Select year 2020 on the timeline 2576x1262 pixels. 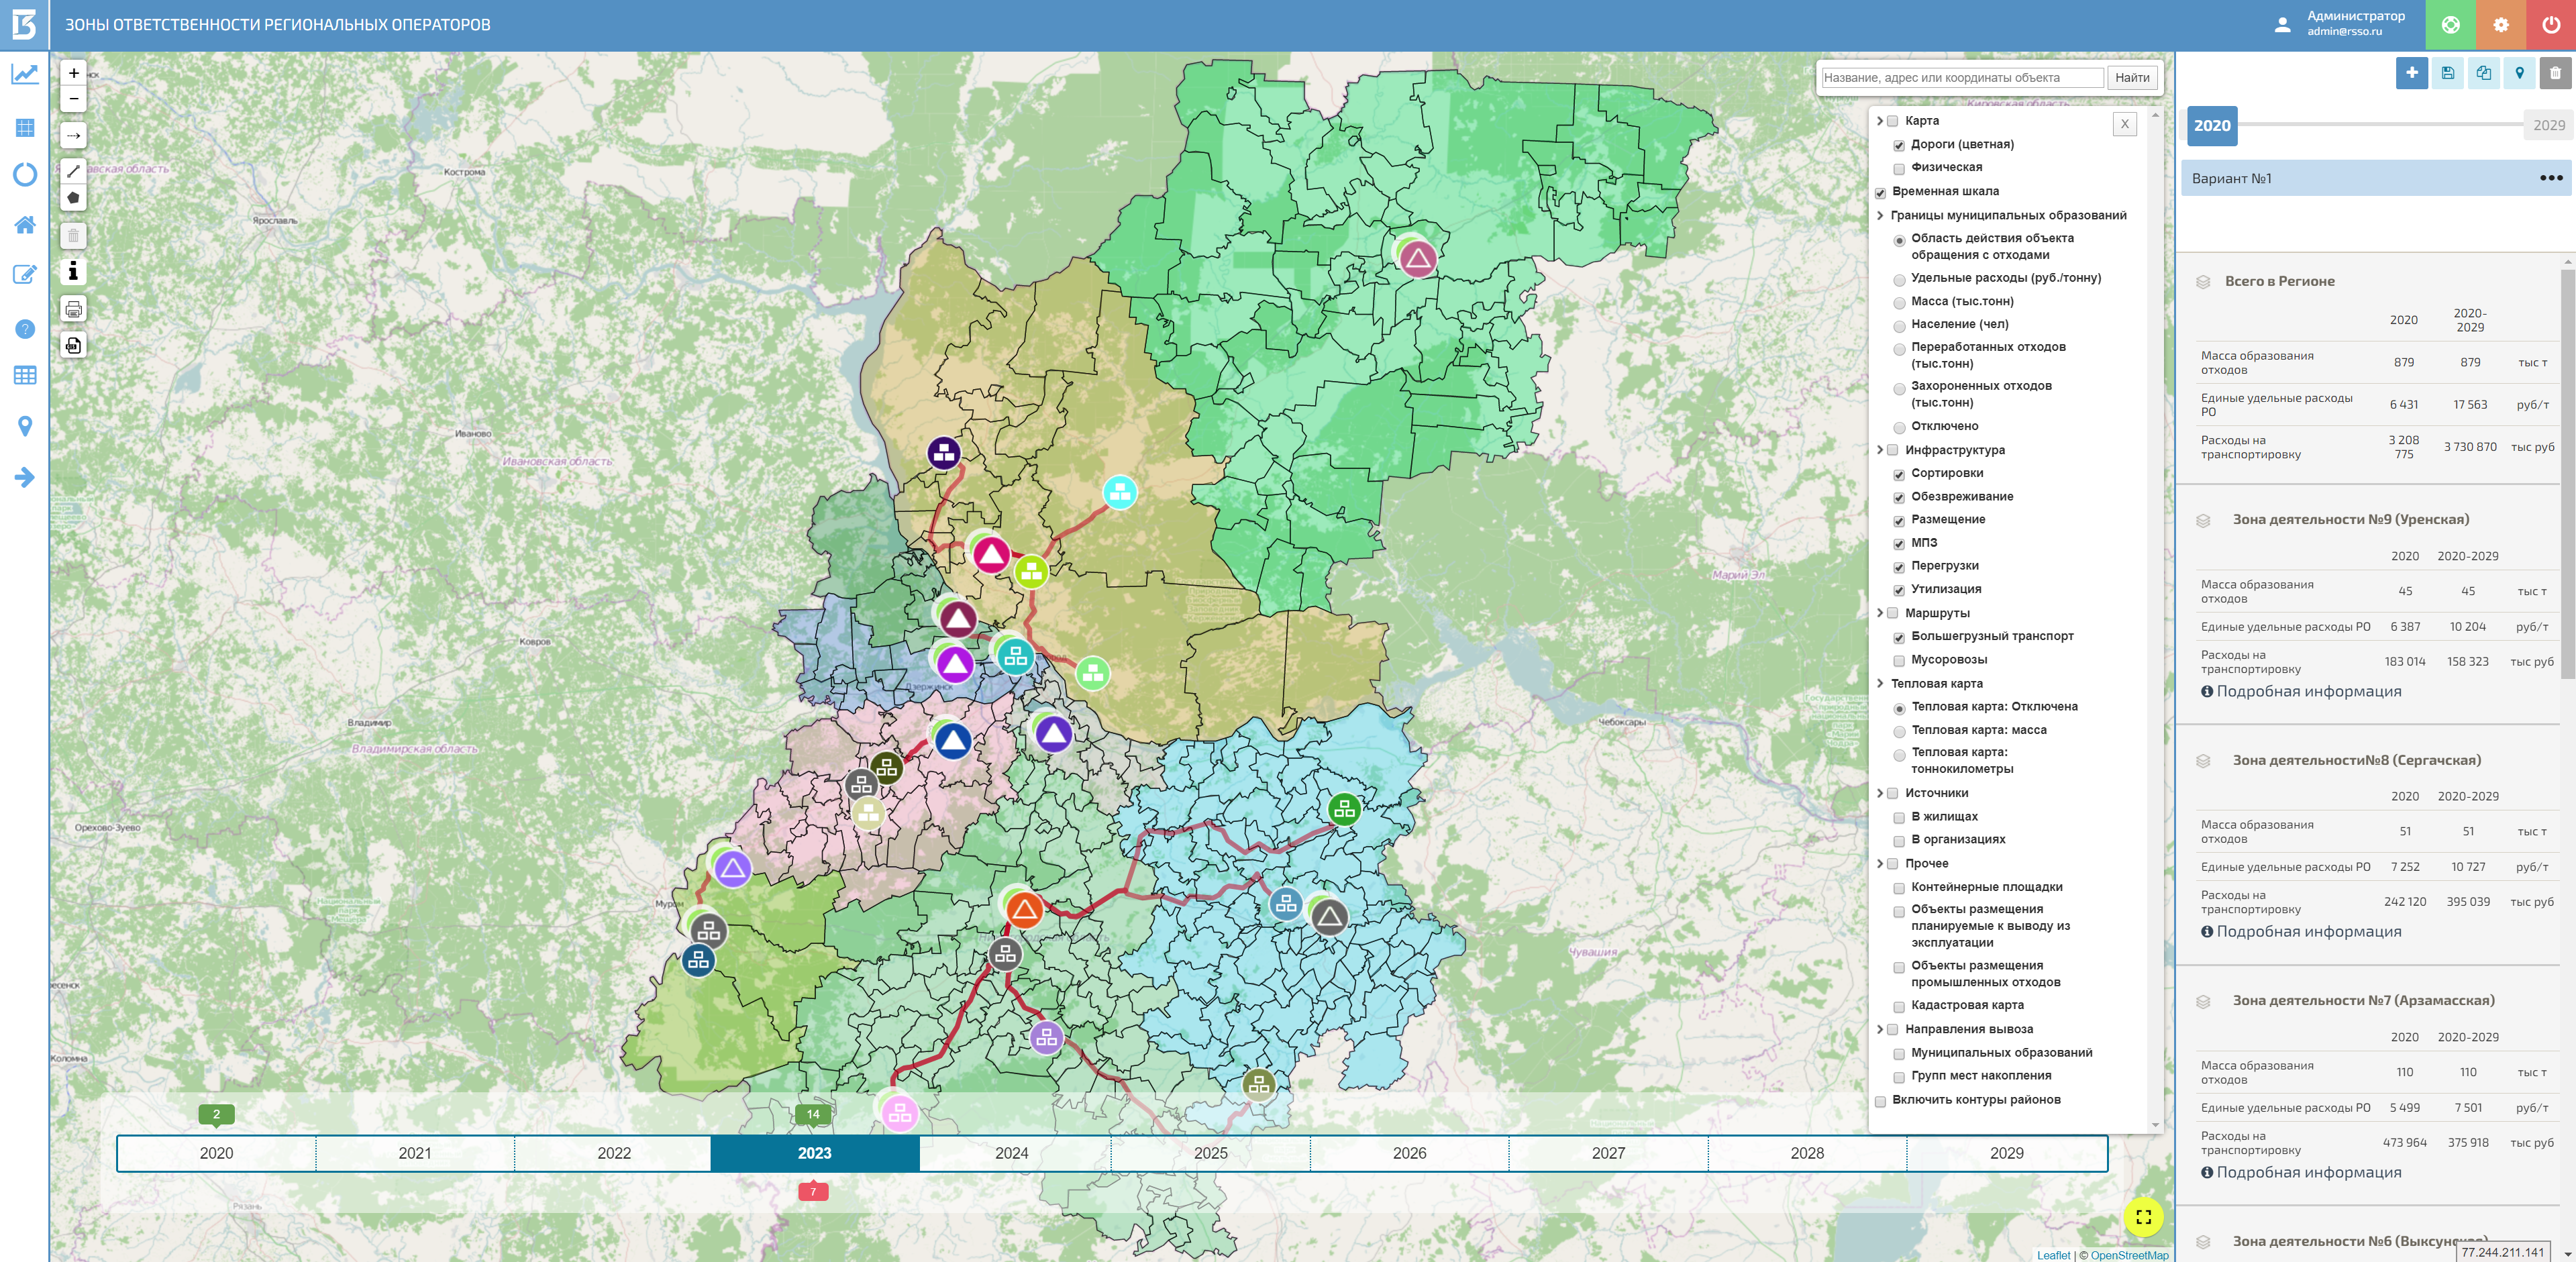[x=216, y=1153]
